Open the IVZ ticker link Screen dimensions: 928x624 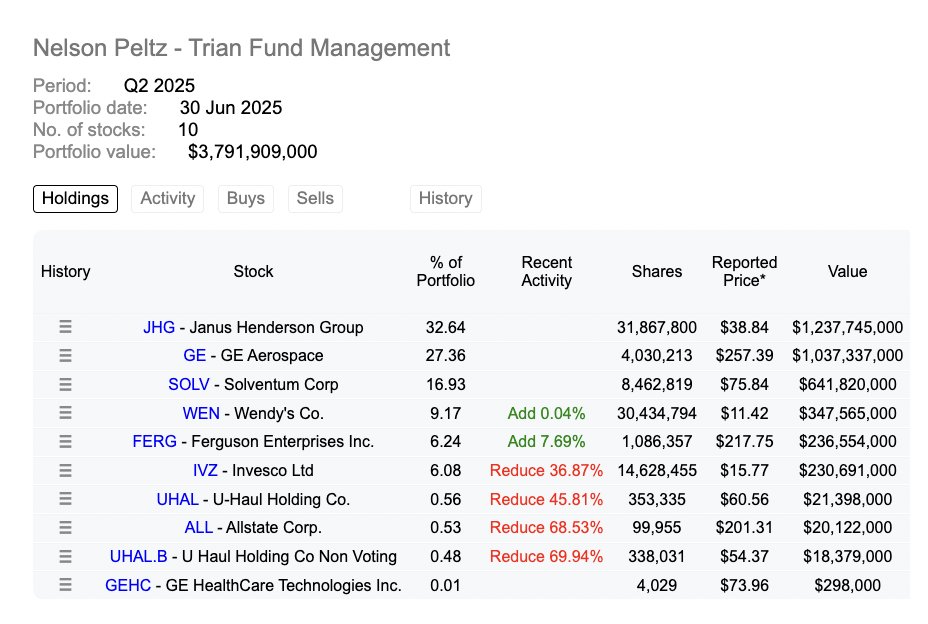(205, 471)
